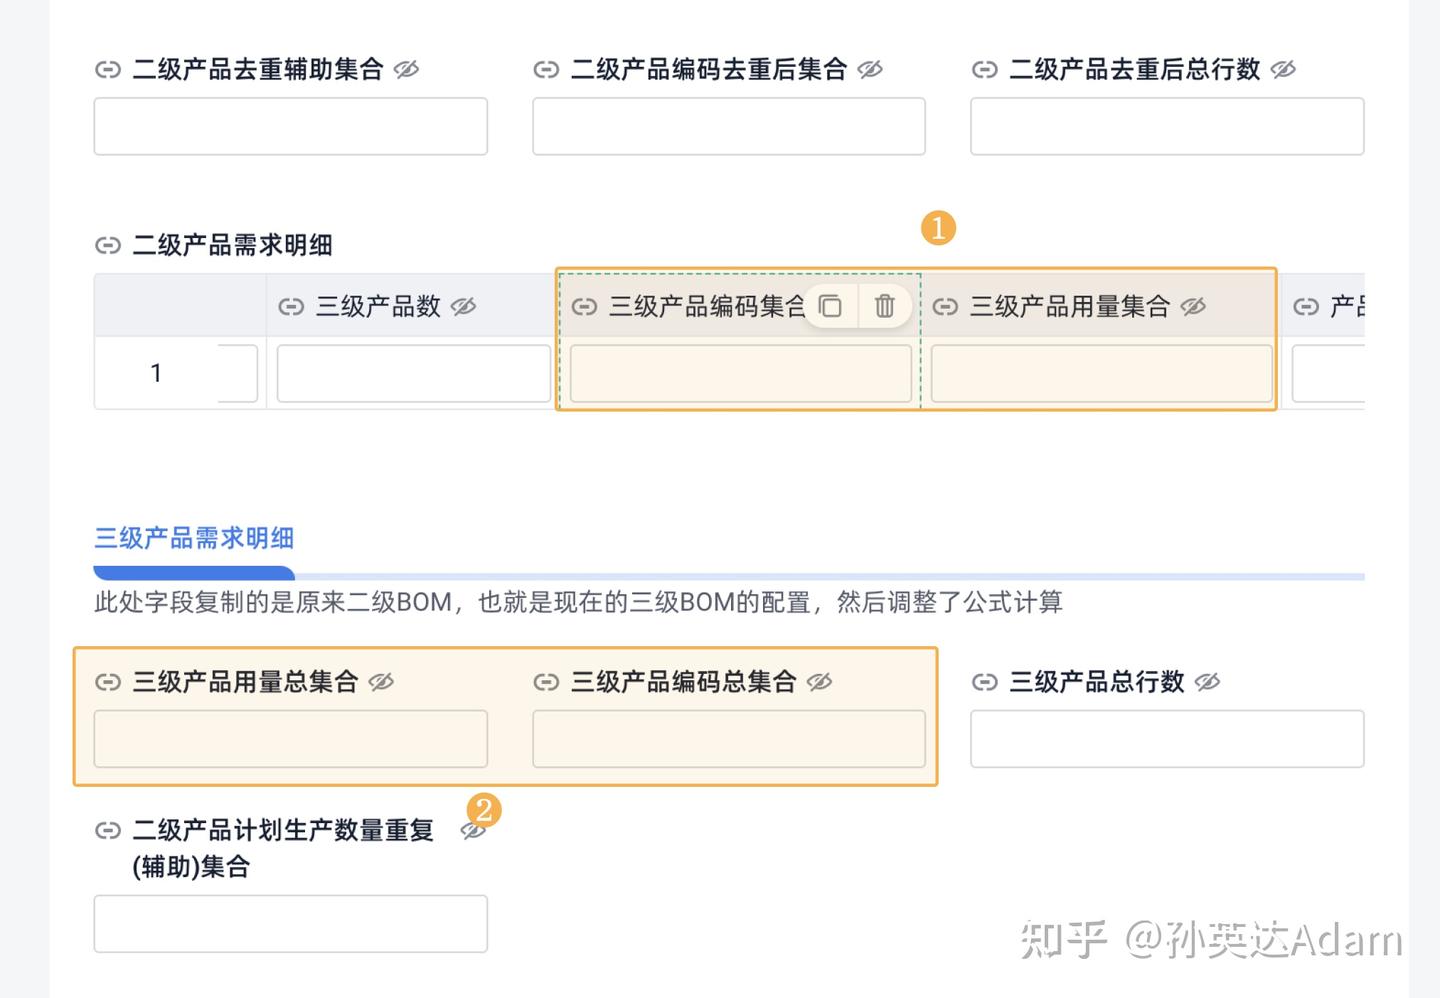Select the link icon beside 二级产品编码去重后集合
The width and height of the screenshot is (1440, 998).
pyautogui.click(x=548, y=69)
